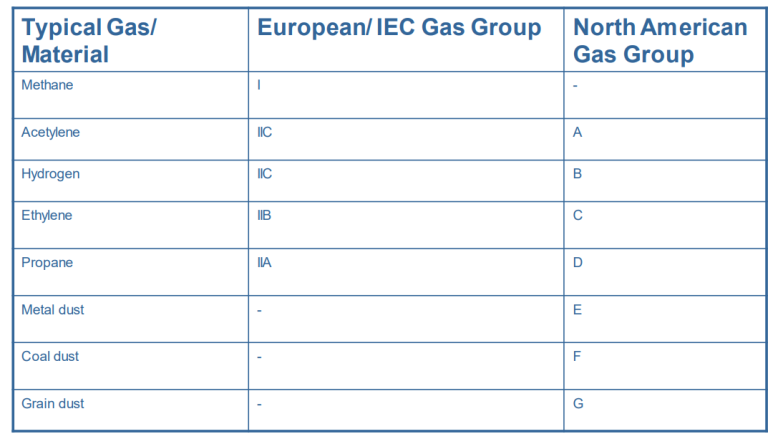The image size is (768, 434).
Task: Click the IIB value in Ethylene row
Action: 264,216
